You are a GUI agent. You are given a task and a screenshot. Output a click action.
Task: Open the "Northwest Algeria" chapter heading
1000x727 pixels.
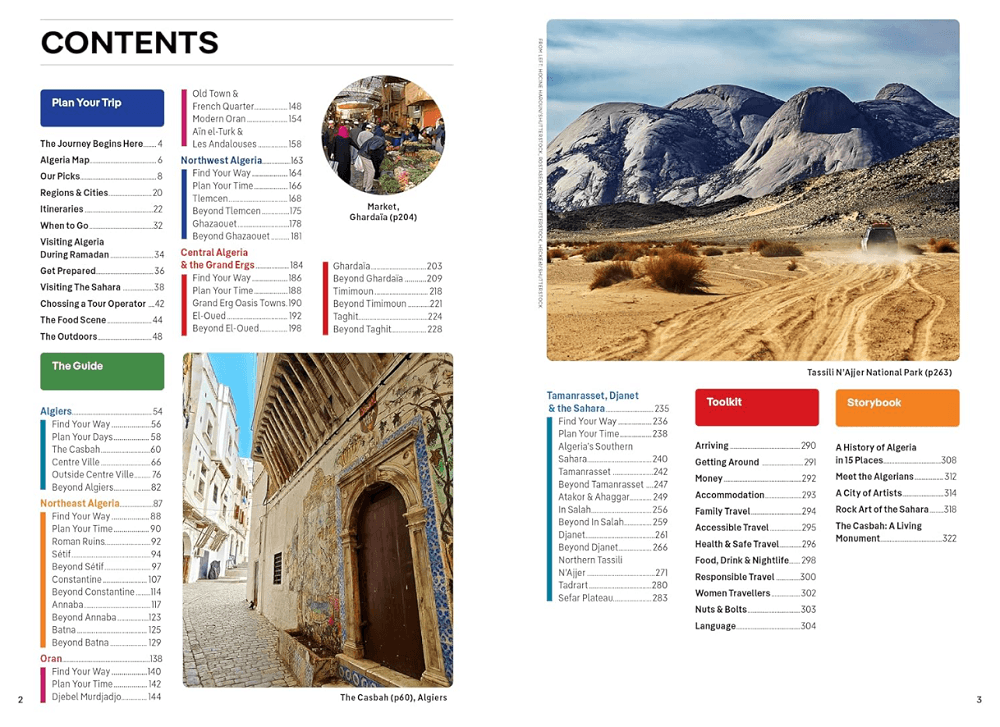coord(221,160)
